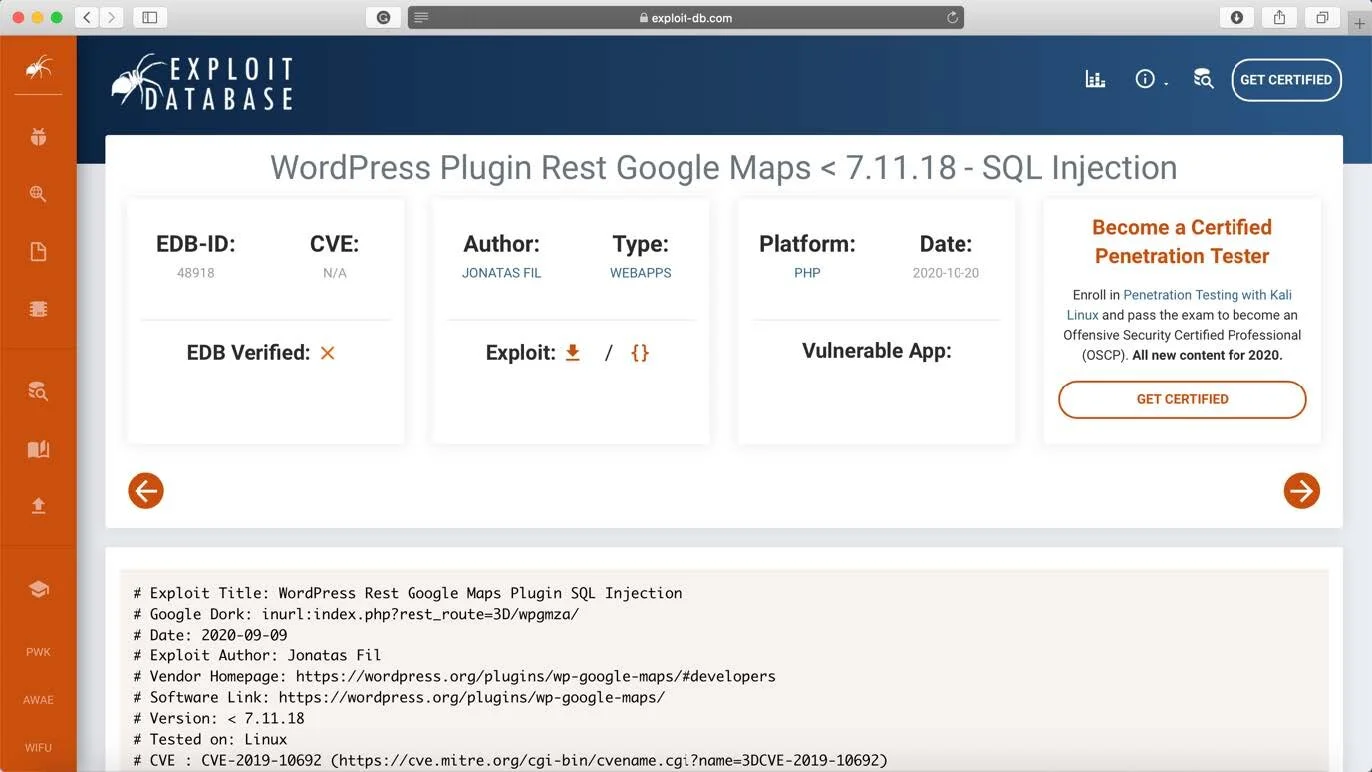The image size is (1372, 772).
Task: Click the Safari forward button
Action: click(x=112, y=17)
